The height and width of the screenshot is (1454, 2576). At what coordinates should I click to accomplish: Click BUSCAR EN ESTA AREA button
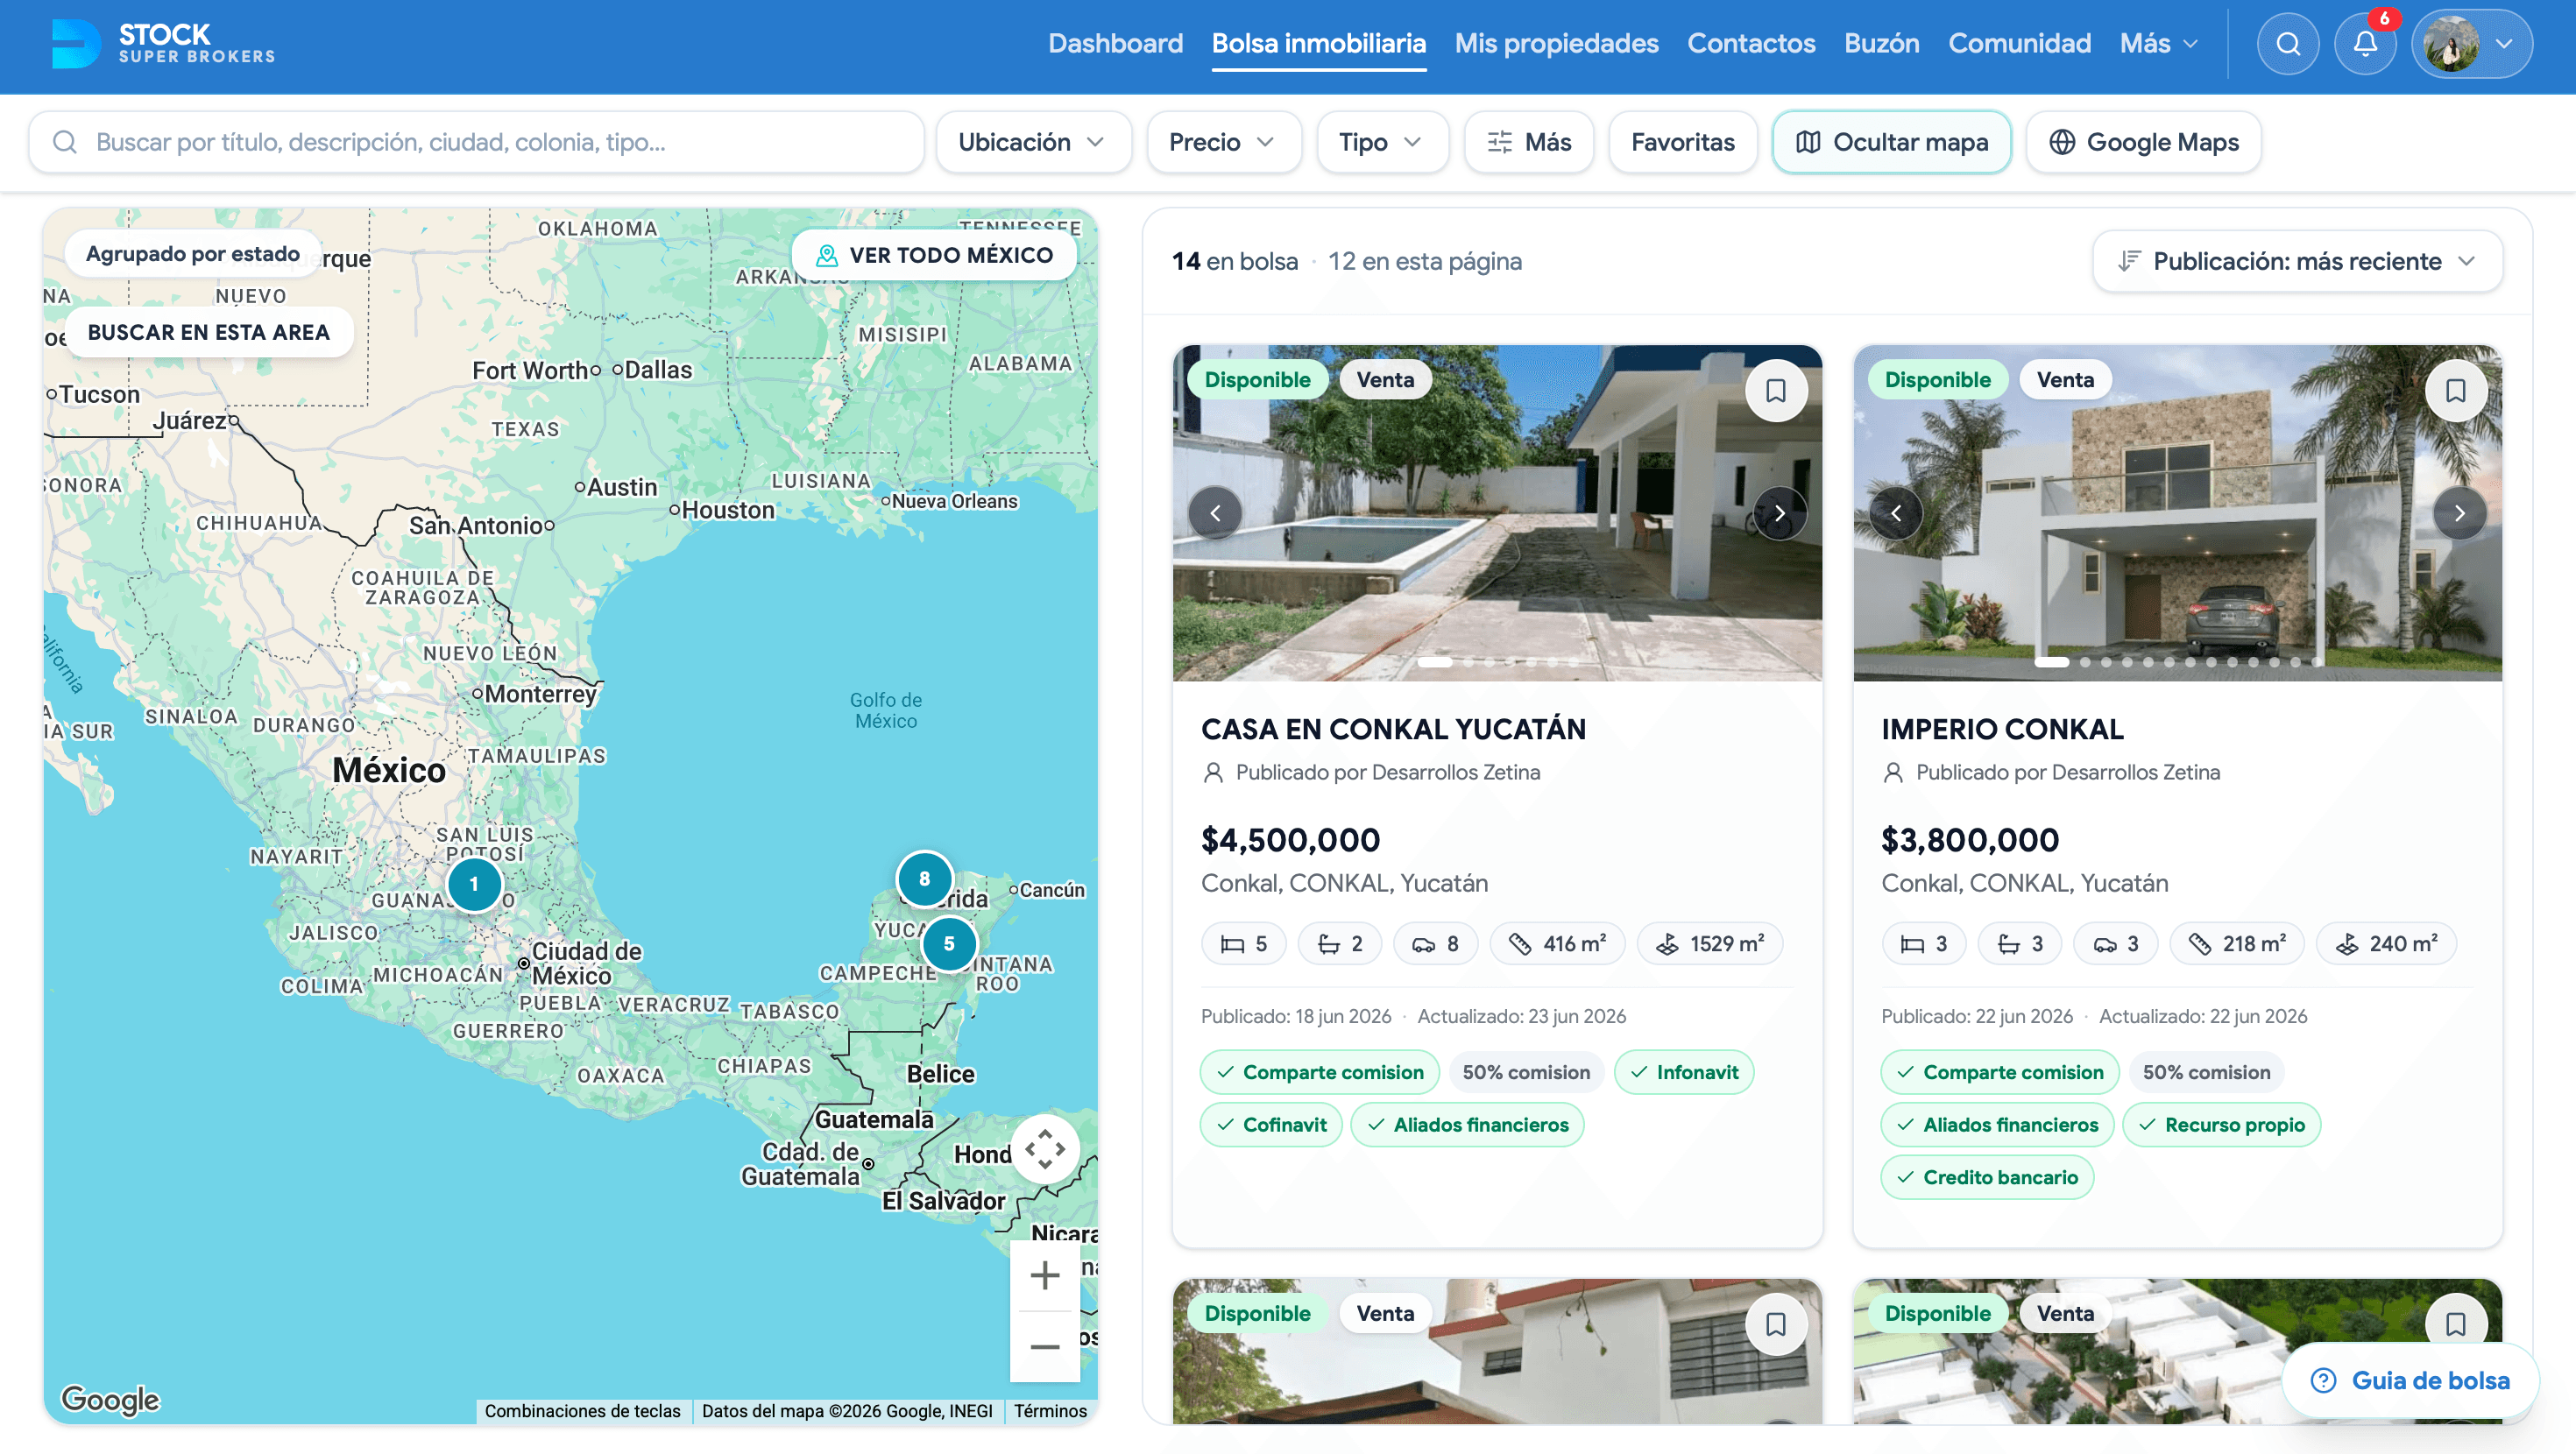tap(208, 332)
